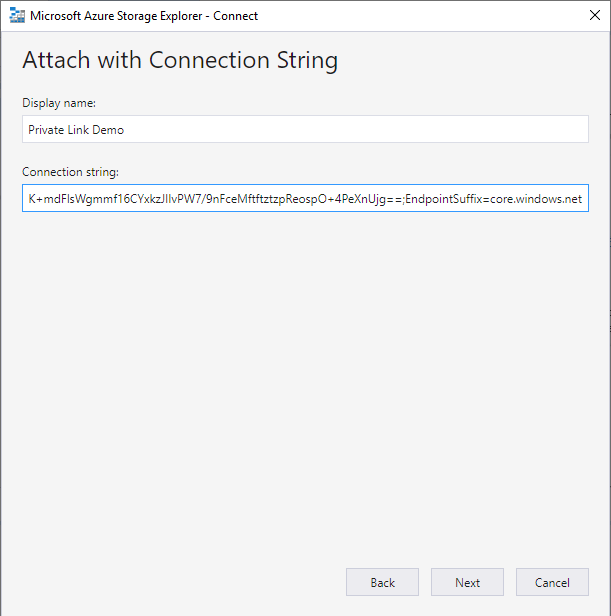611x616 pixels.
Task: Click 'EndpointSuffix=core.windows.net' in the connection string
Action: 494,199
